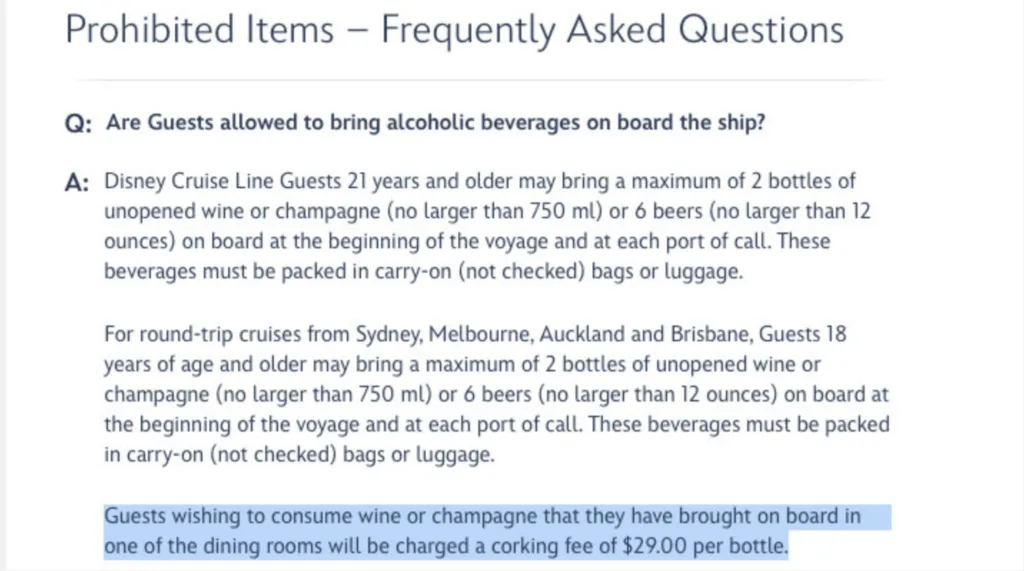
Task: Click the bold "A:" answer label
Action: coord(77,183)
